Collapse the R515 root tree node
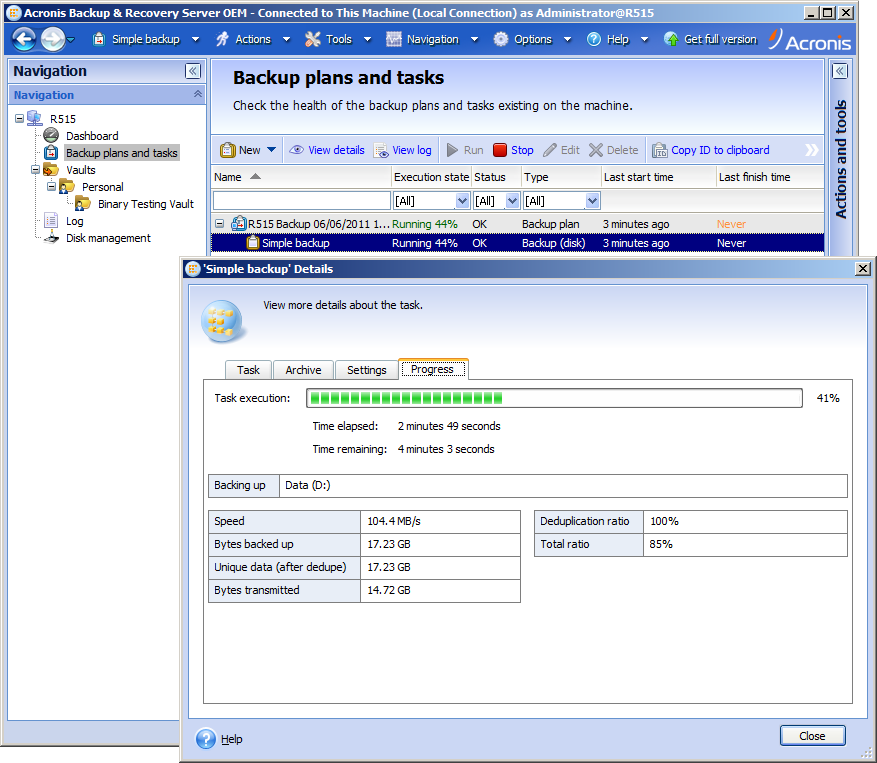Viewport: 877px width, 763px height. (x=20, y=119)
